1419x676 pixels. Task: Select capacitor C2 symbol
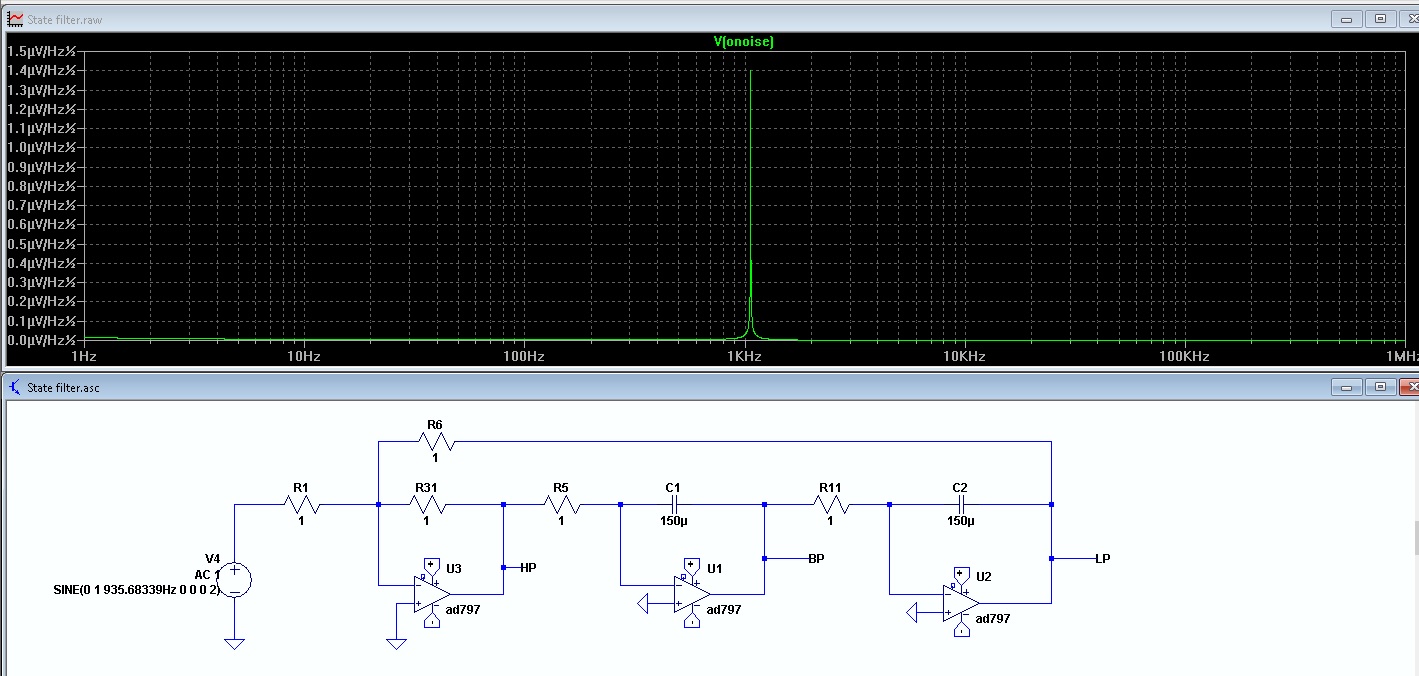(960, 505)
